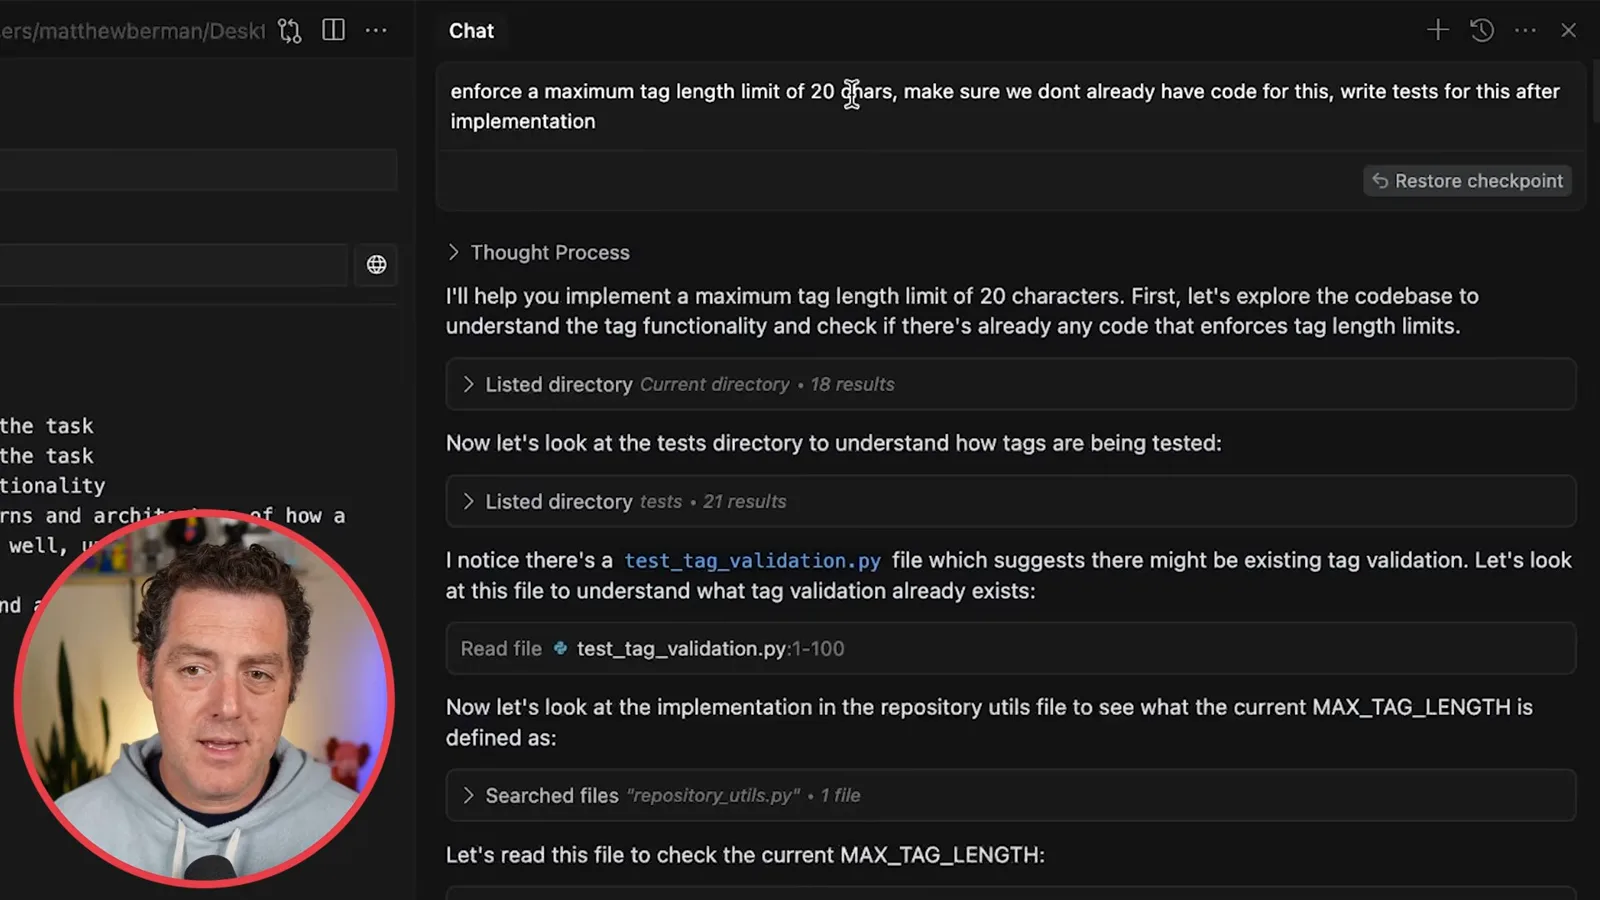The image size is (1600, 900).
Task: Open the editor more actions ellipsis
Action: tap(376, 31)
